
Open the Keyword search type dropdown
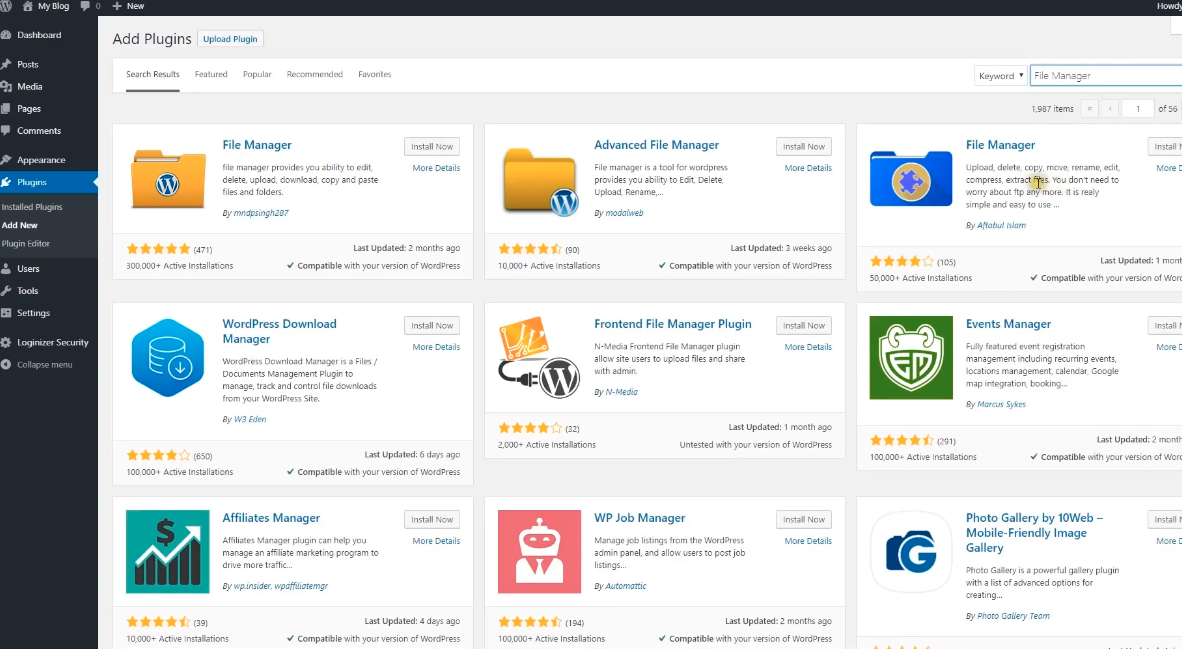[1000, 76]
